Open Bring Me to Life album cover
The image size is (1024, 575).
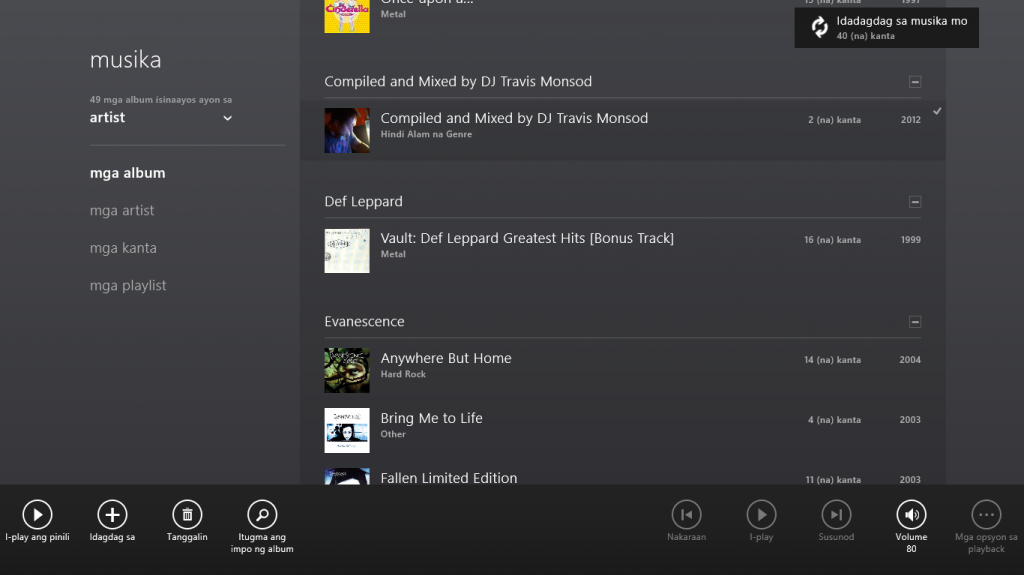point(347,431)
